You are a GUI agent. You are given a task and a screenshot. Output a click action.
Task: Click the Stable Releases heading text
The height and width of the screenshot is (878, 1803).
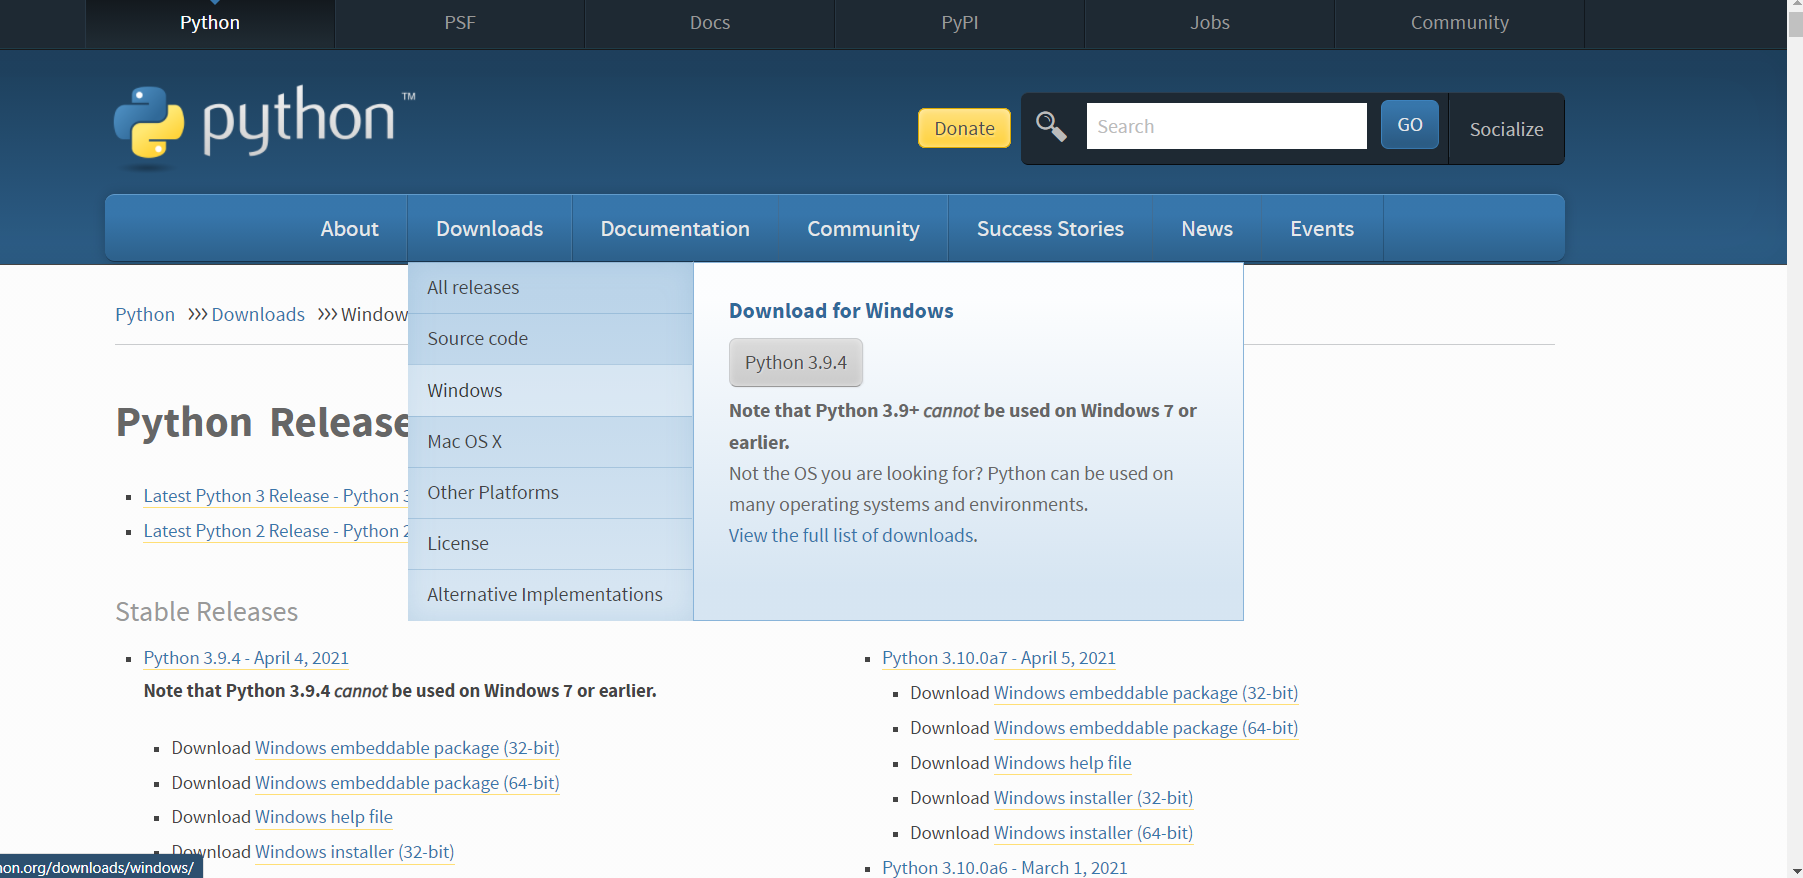click(x=207, y=612)
